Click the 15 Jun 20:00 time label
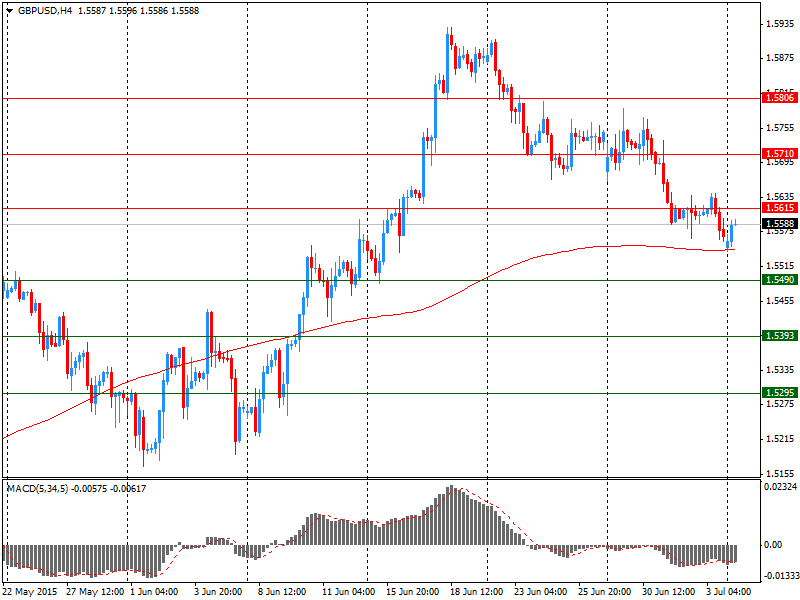The height and width of the screenshot is (600, 800). click(x=412, y=592)
